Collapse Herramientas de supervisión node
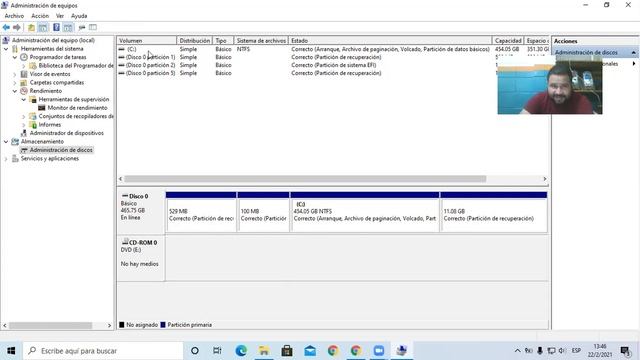Image resolution: width=640 pixels, height=360 pixels. [x=24, y=100]
